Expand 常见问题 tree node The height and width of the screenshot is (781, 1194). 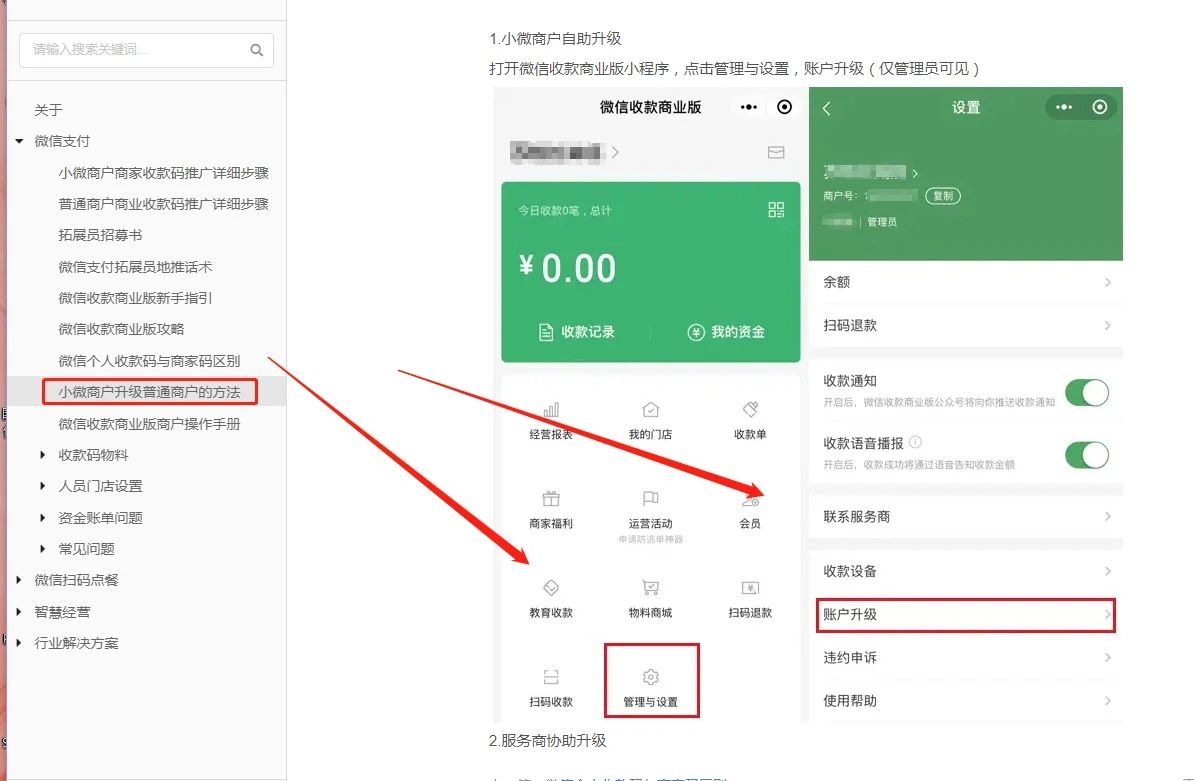click(43, 549)
